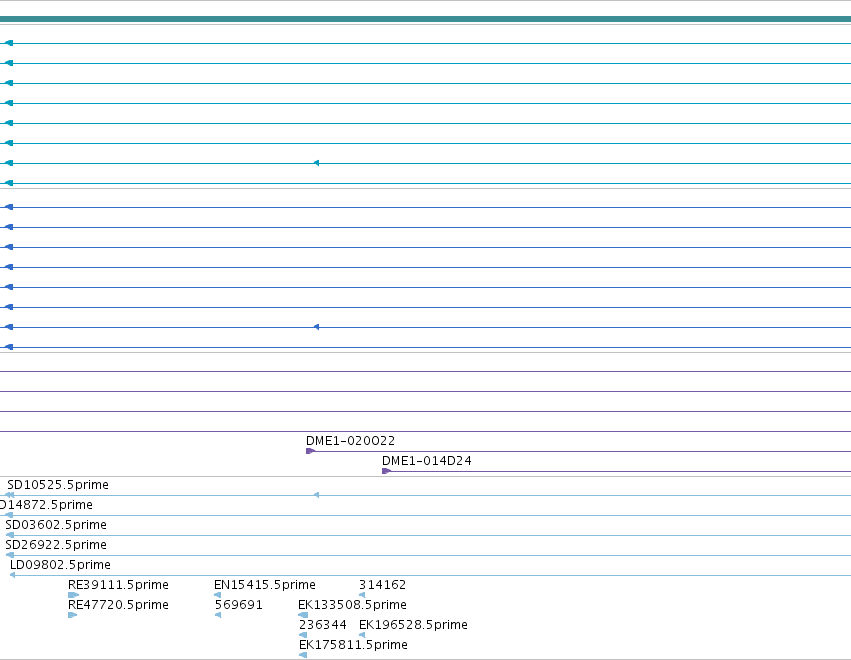This screenshot has height=660, width=851.
Task: Click the arrow glyph below 236344
Action: point(303,636)
